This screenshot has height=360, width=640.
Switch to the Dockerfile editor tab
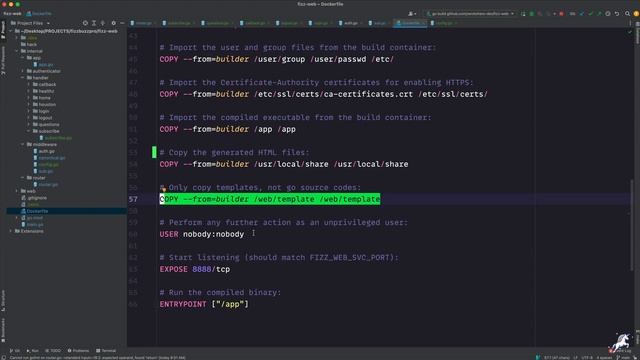pyautogui.click(x=411, y=23)
